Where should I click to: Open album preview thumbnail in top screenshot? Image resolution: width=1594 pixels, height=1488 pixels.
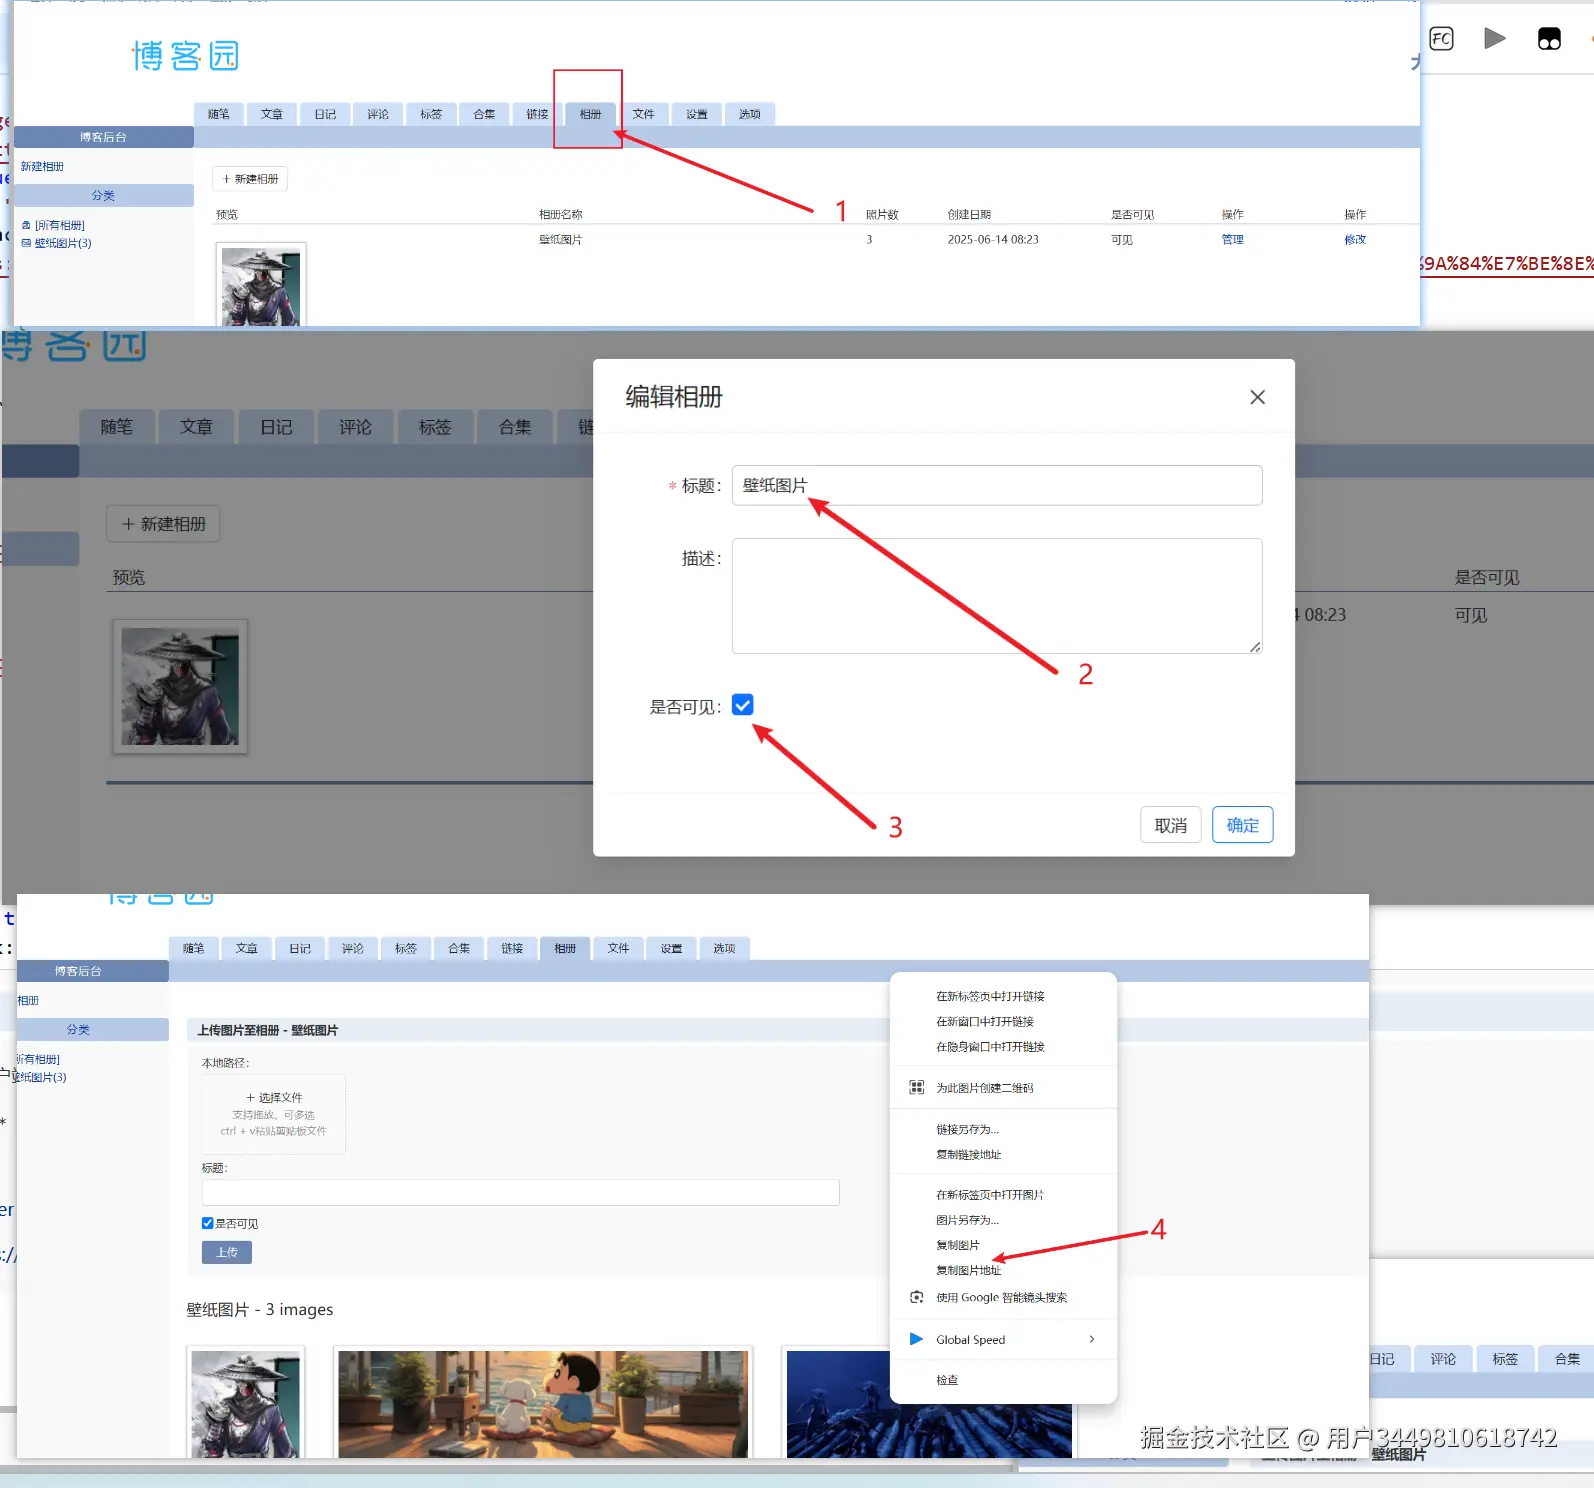(x=261, y=285)
